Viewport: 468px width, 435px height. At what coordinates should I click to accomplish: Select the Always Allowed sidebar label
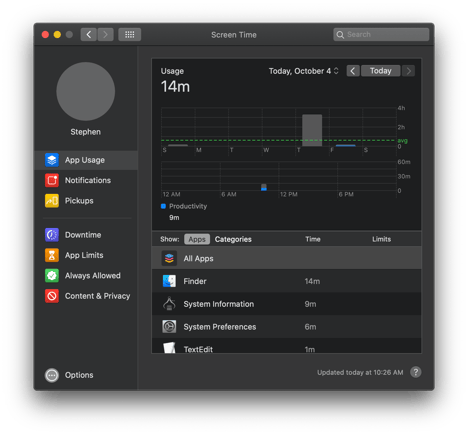(x=93, y=276)
